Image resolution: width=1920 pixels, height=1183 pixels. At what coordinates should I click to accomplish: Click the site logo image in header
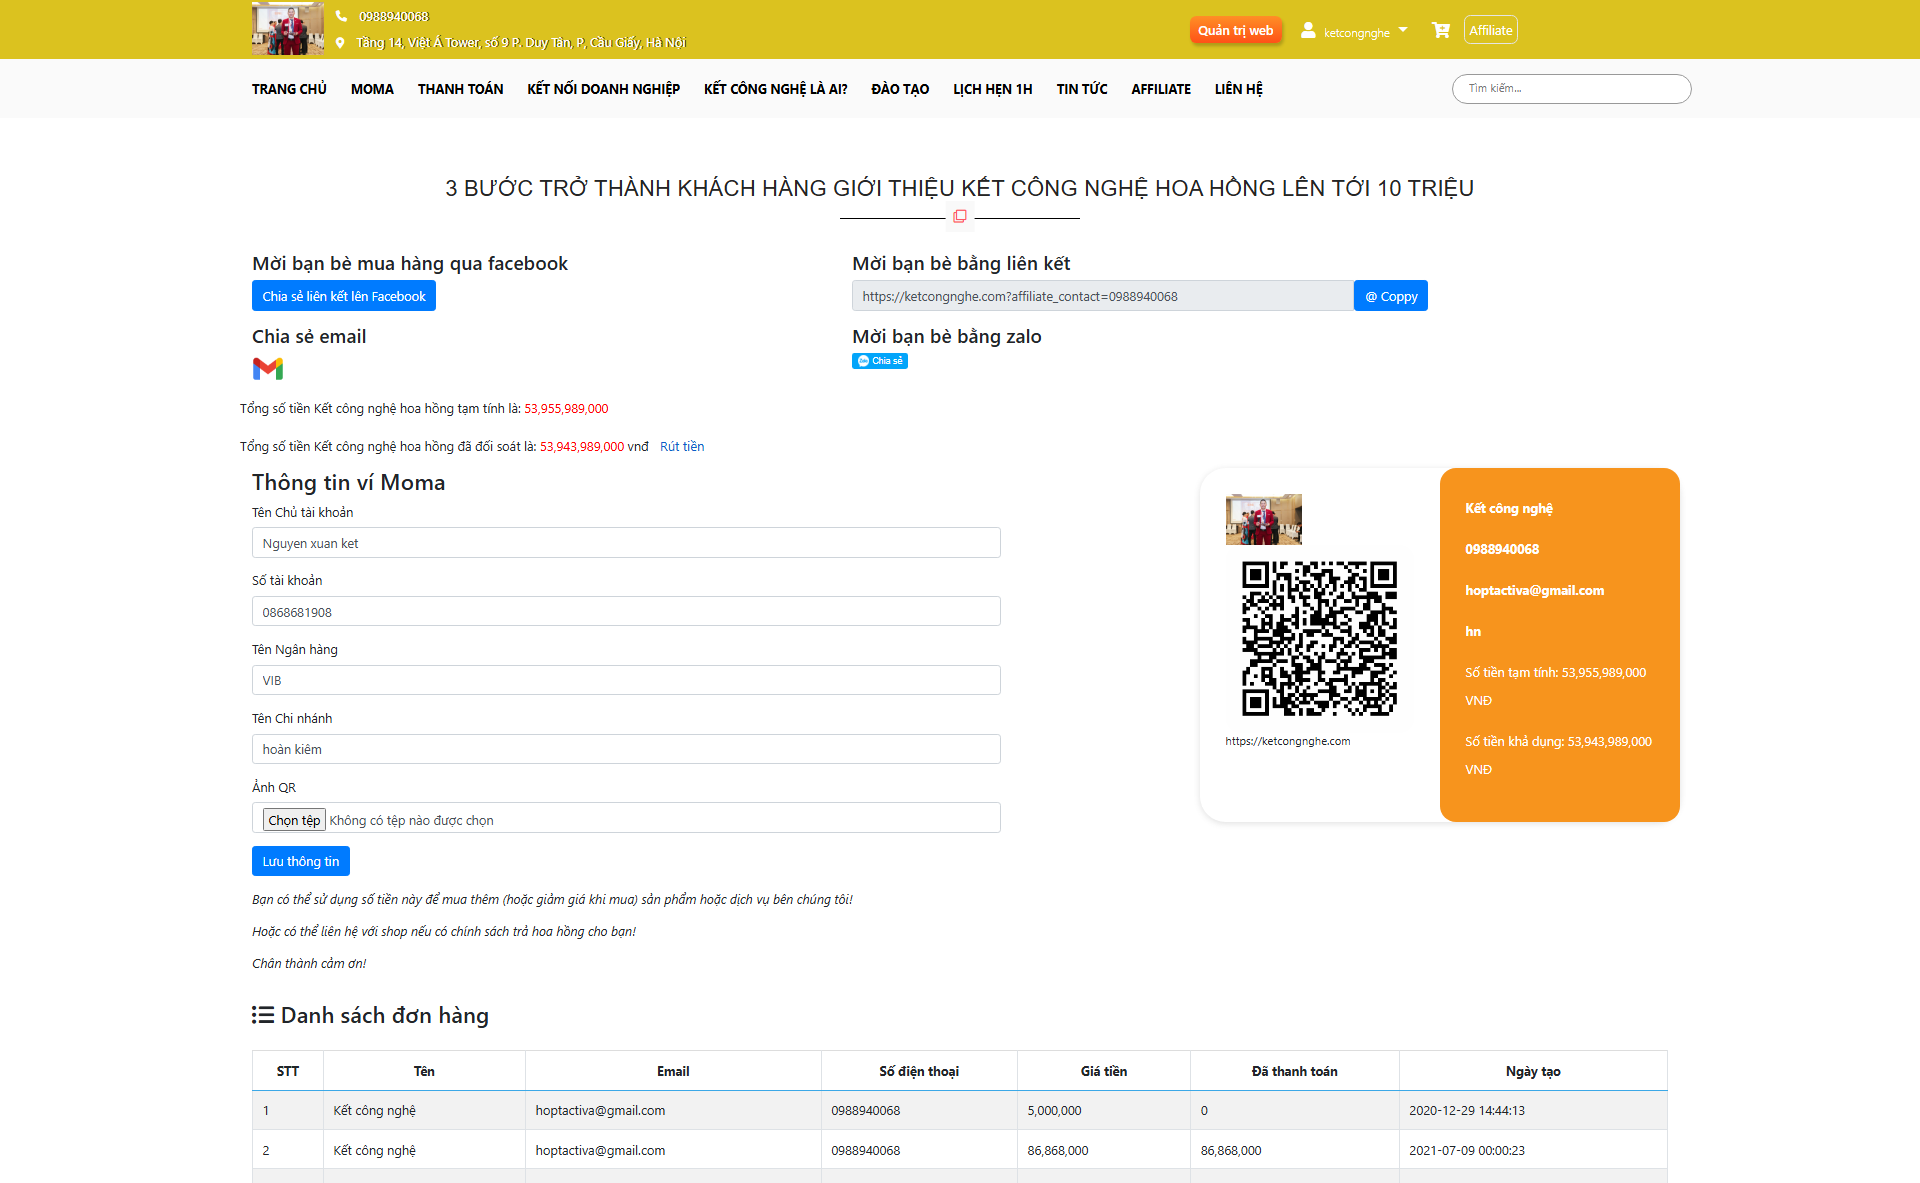tap(287, 28)
